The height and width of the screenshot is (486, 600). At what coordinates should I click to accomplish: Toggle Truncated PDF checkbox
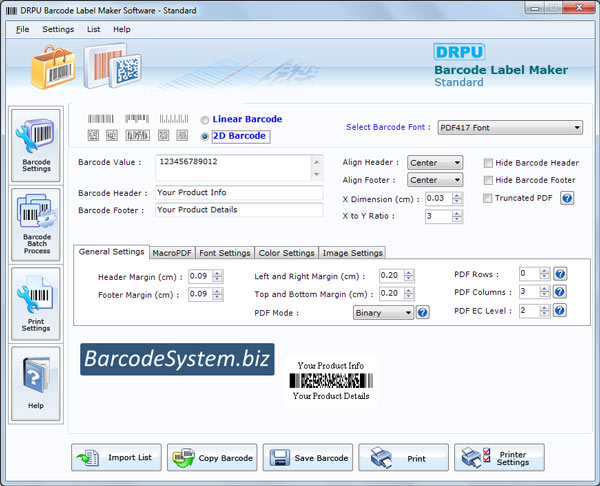pyautogui.click(x=488, y=198)
